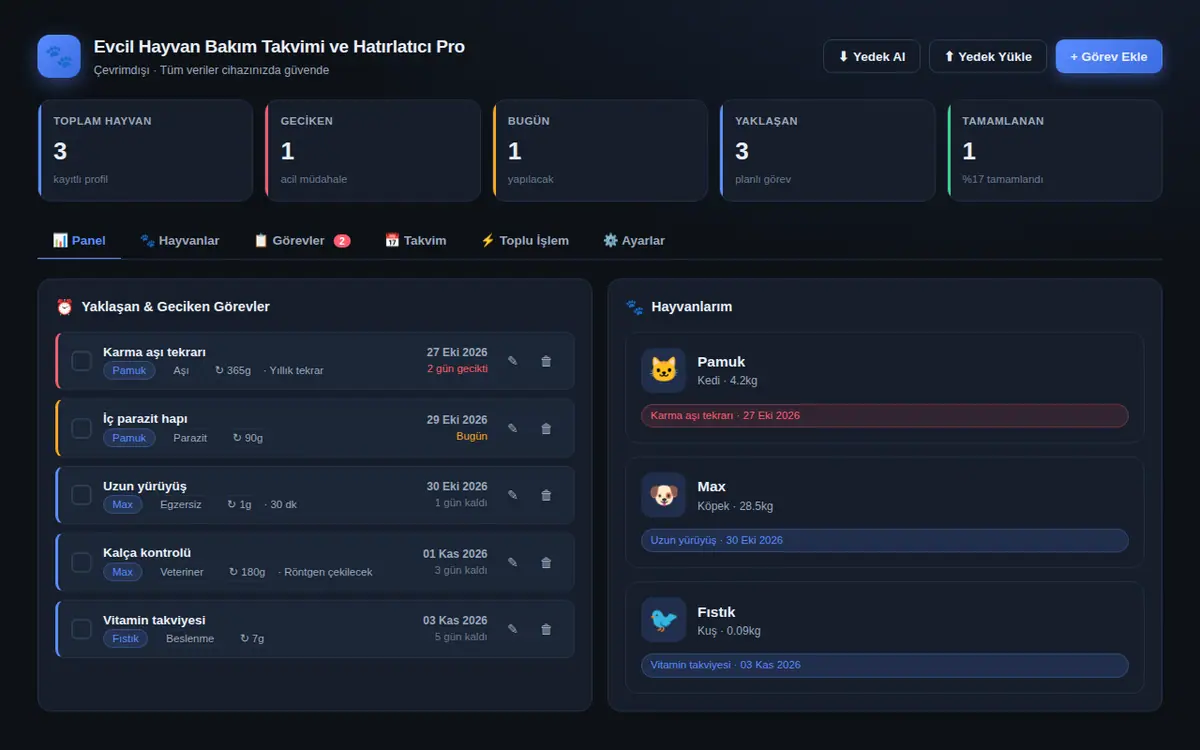Delete the Uzun yürüyüş task
This screenshot has width=1200, height=750.
click(x=546, y=495)
